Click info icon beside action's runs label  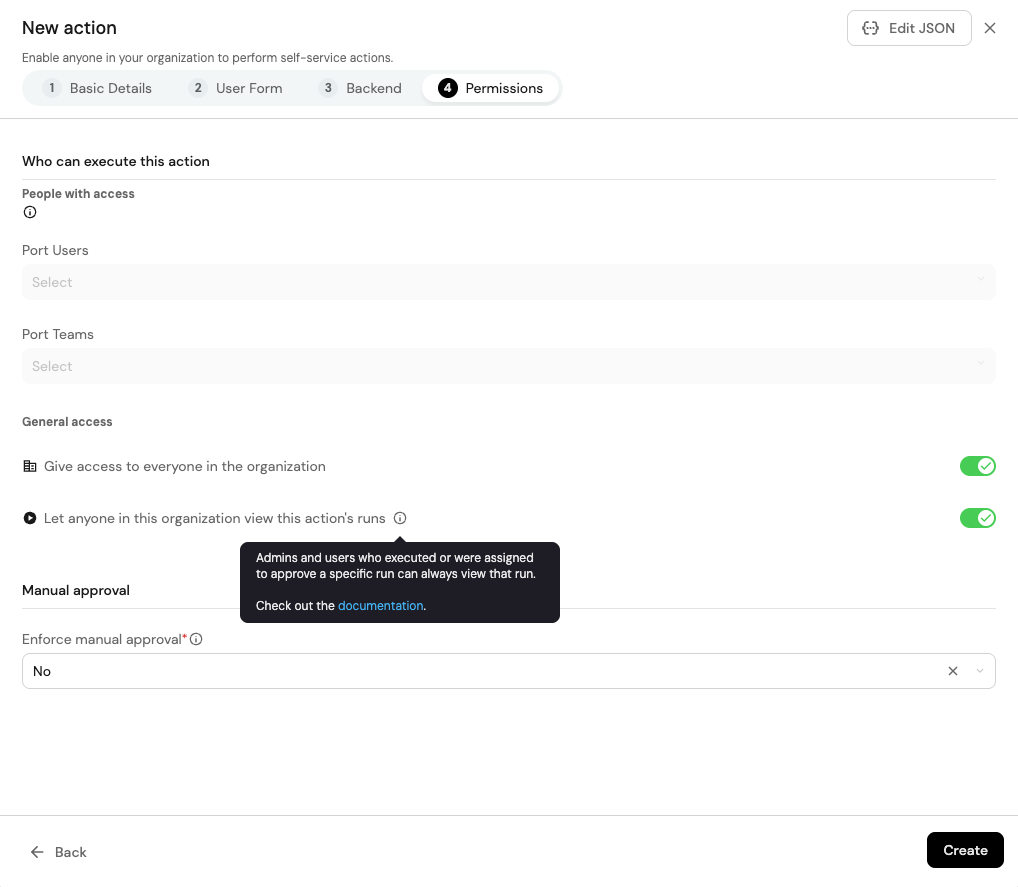click(x=400, y=518)
